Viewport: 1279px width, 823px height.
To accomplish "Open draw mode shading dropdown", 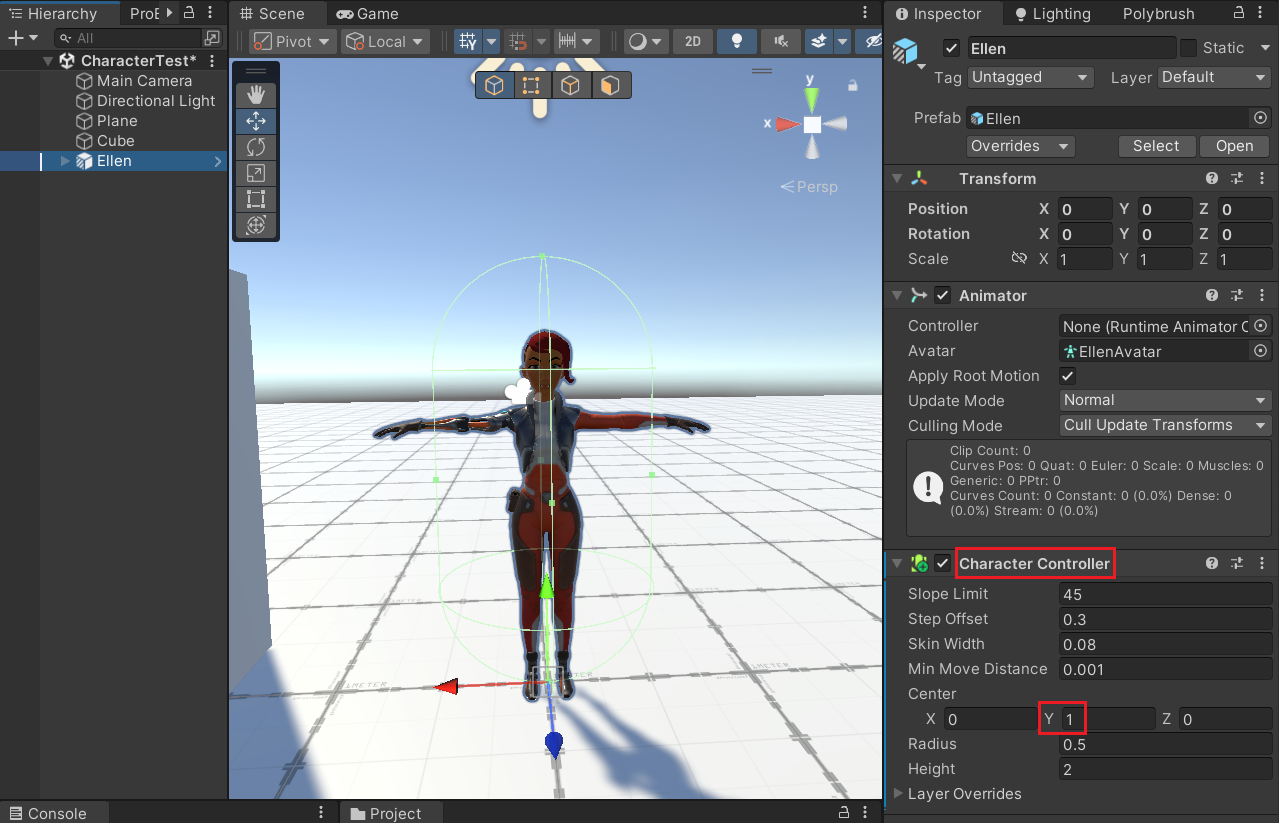I will click(x=646, y=42).
